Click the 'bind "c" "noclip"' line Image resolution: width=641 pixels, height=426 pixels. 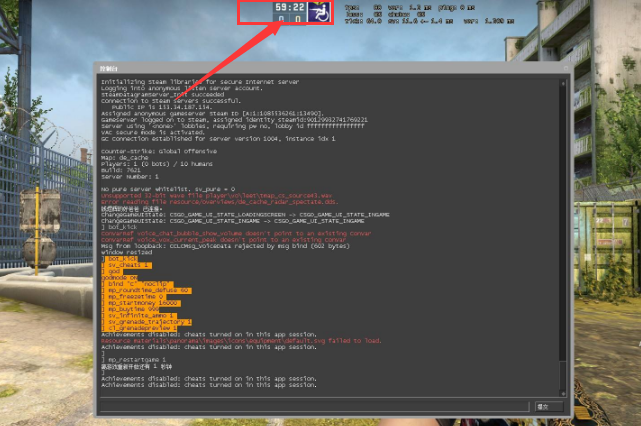137,284
